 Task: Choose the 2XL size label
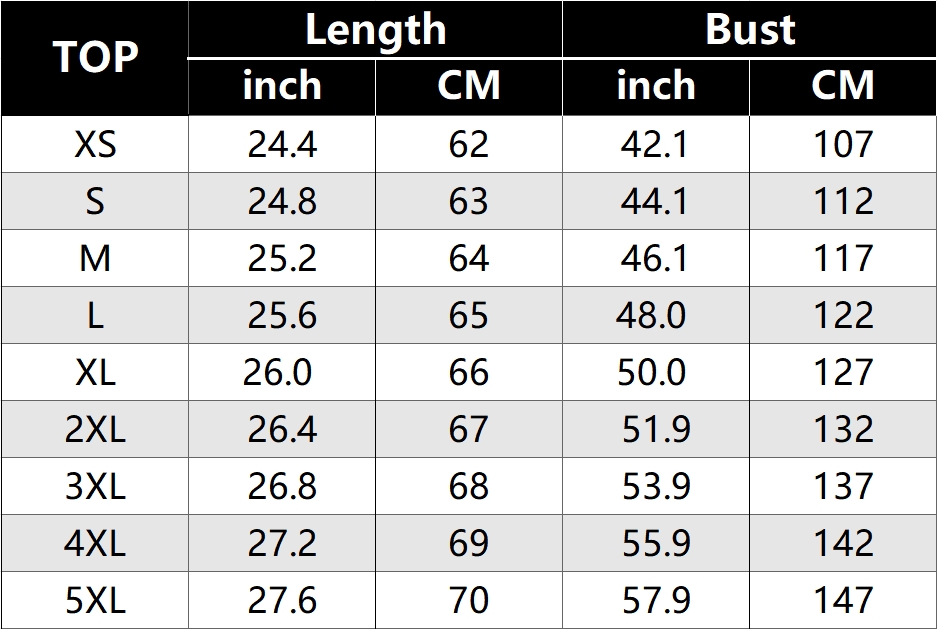tap(95, 430)
